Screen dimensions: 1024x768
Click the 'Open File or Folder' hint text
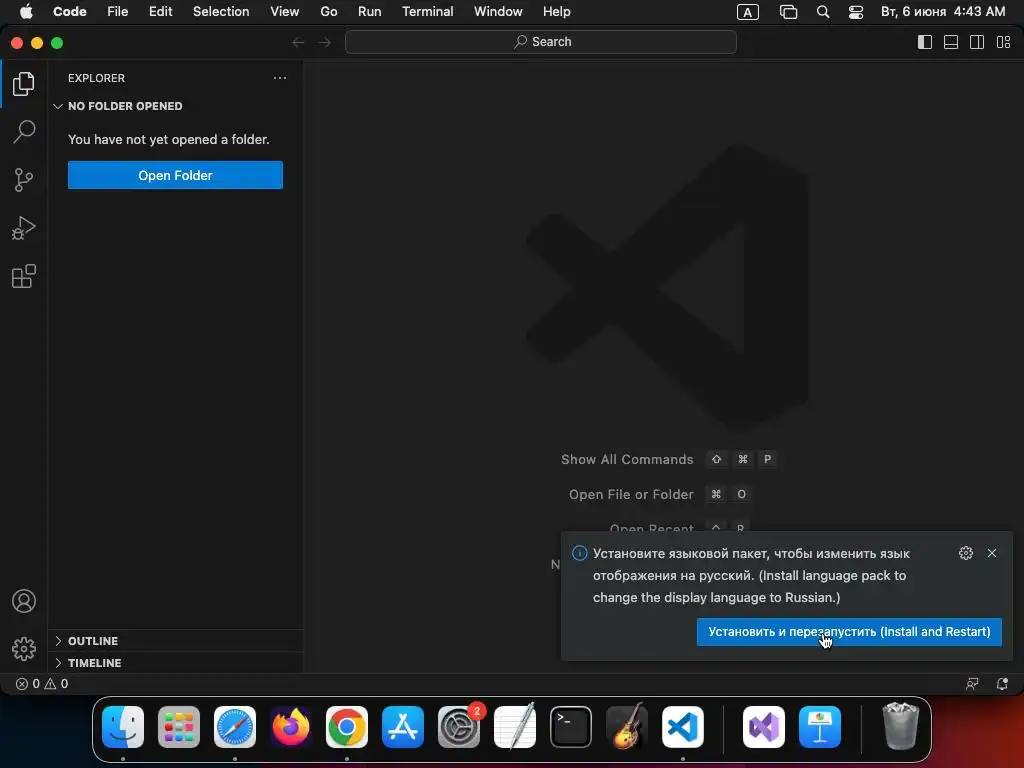631,494
